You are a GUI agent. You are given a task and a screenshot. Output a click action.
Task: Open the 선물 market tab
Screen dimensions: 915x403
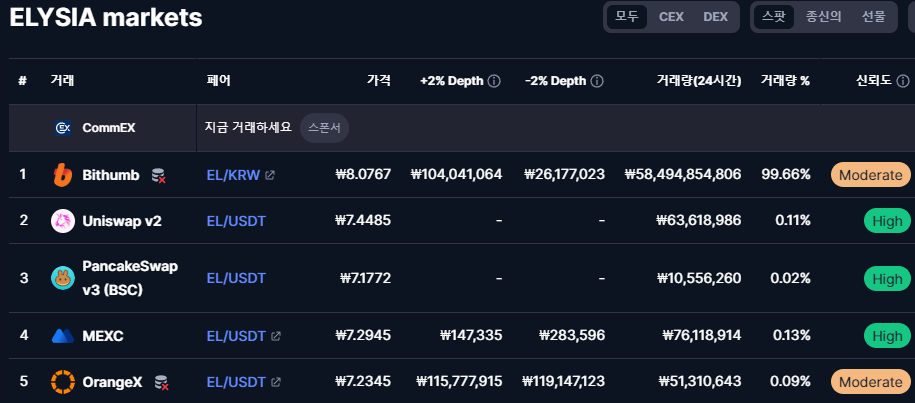coord(873,17)
